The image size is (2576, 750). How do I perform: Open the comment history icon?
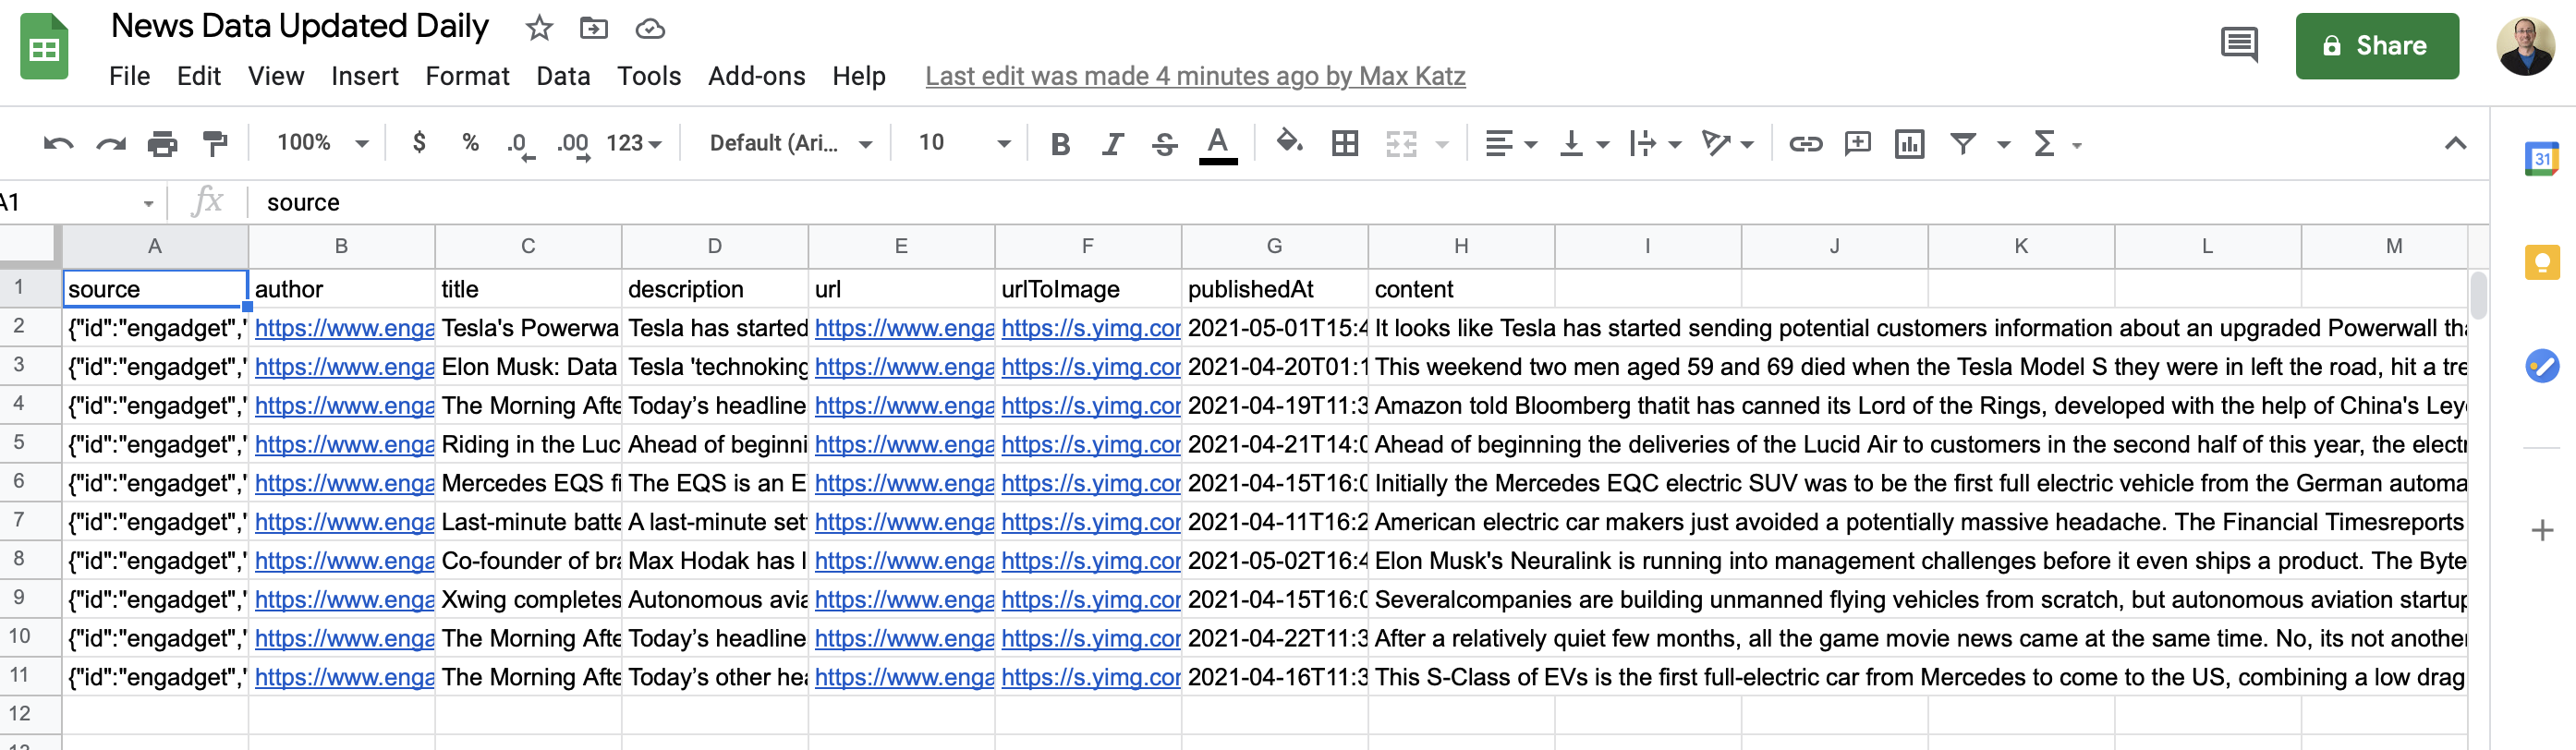click(2239, 45)
